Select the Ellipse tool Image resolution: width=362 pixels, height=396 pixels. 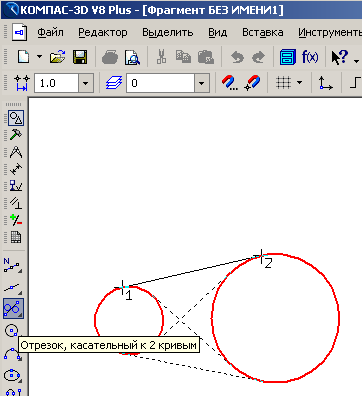pyautogui.click(x=13, y=376)
